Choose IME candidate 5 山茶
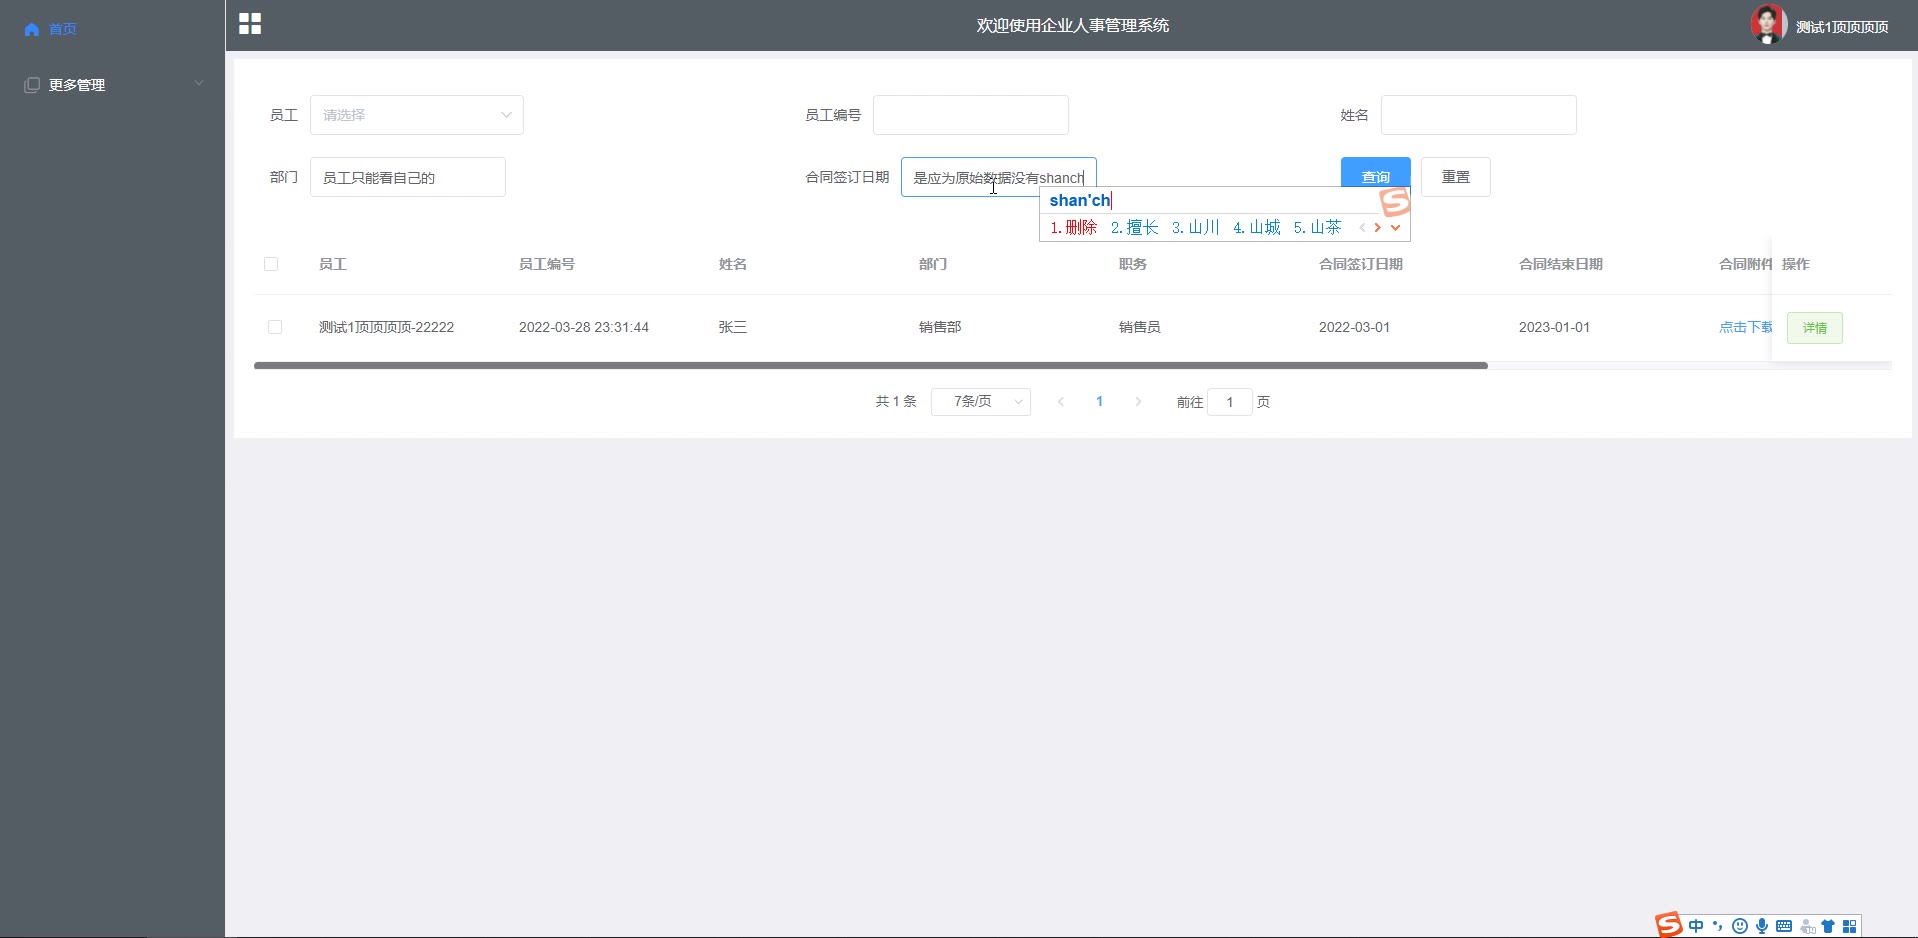The image size is (1918, 938). click(1318, 228)
